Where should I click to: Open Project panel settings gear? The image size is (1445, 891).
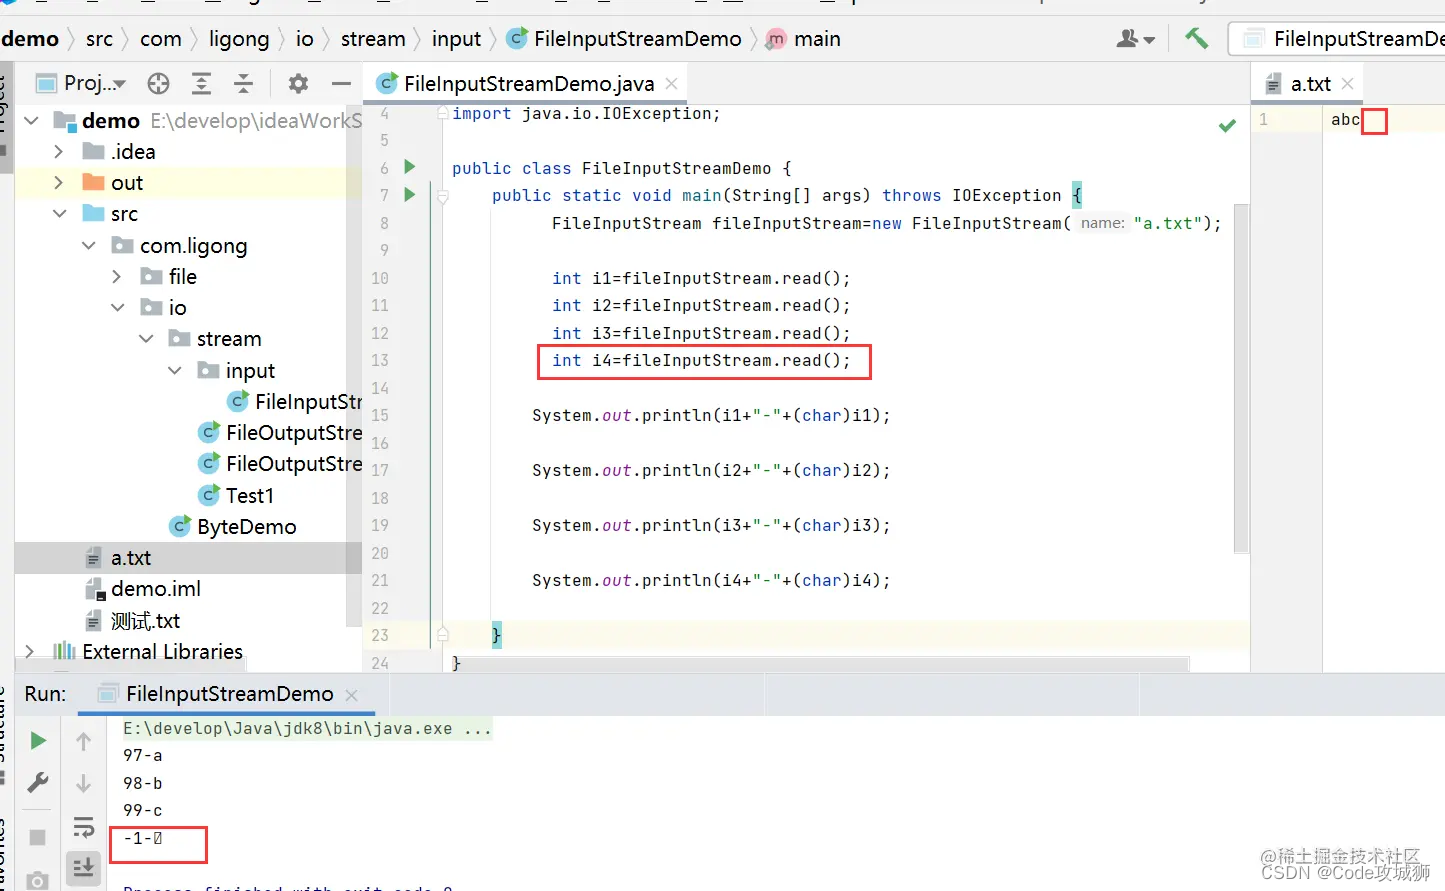tap(298, 84)
